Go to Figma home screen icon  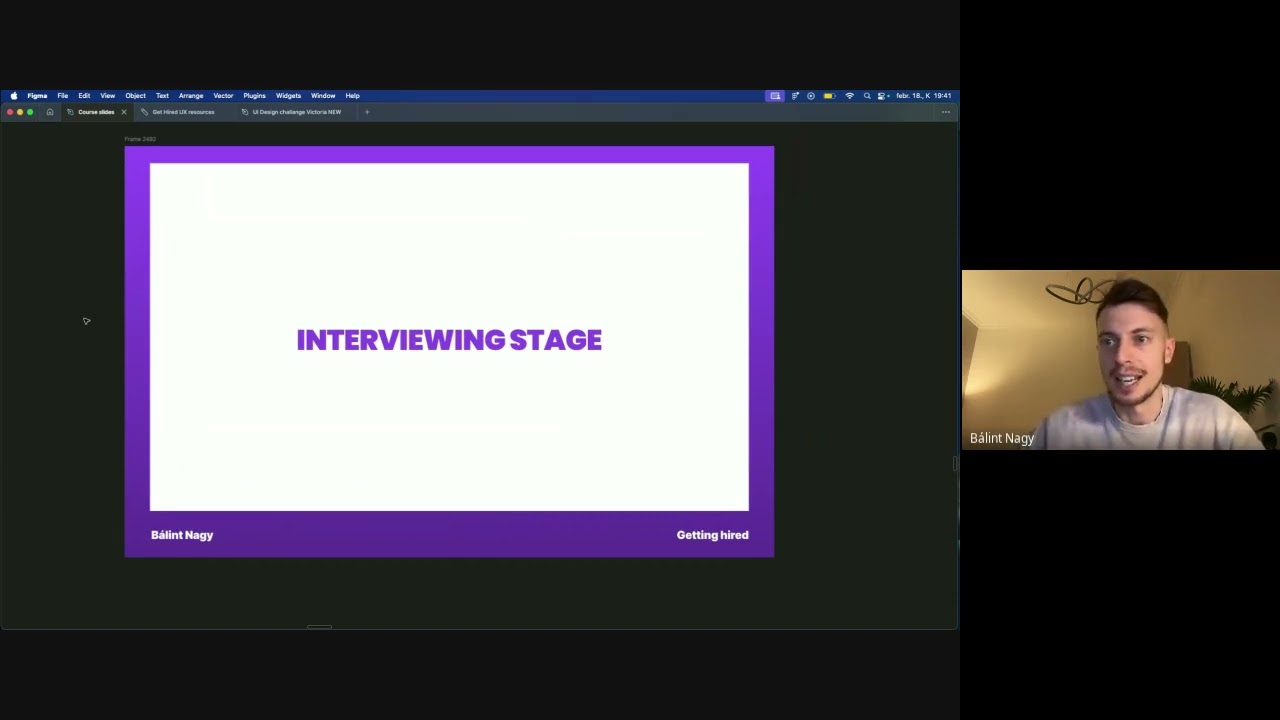50,112
